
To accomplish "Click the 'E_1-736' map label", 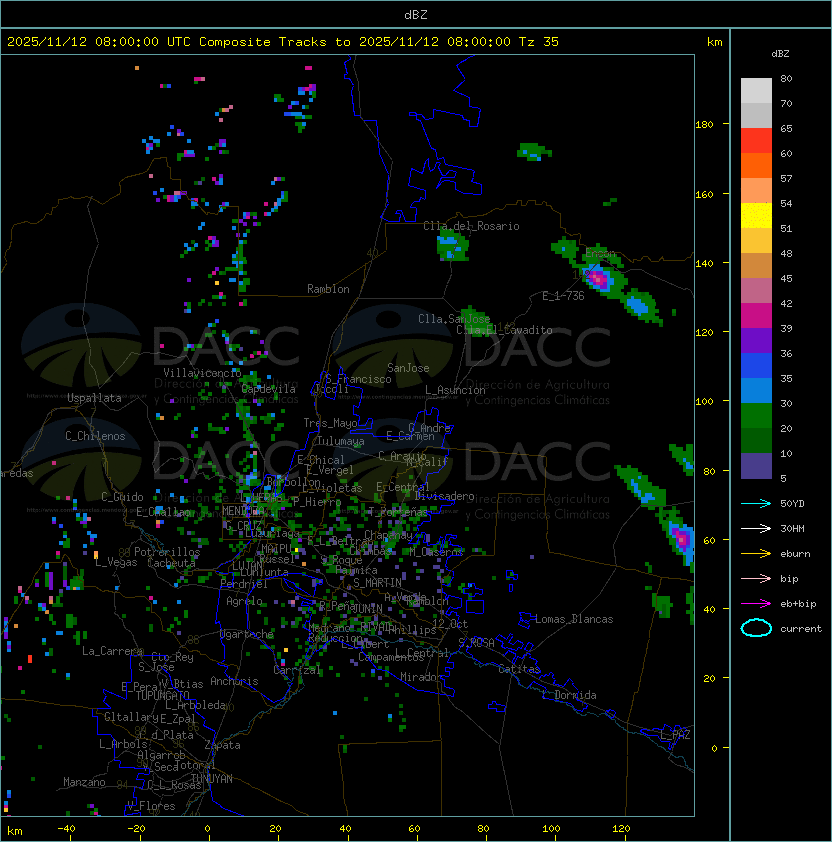I will [563, 296].
